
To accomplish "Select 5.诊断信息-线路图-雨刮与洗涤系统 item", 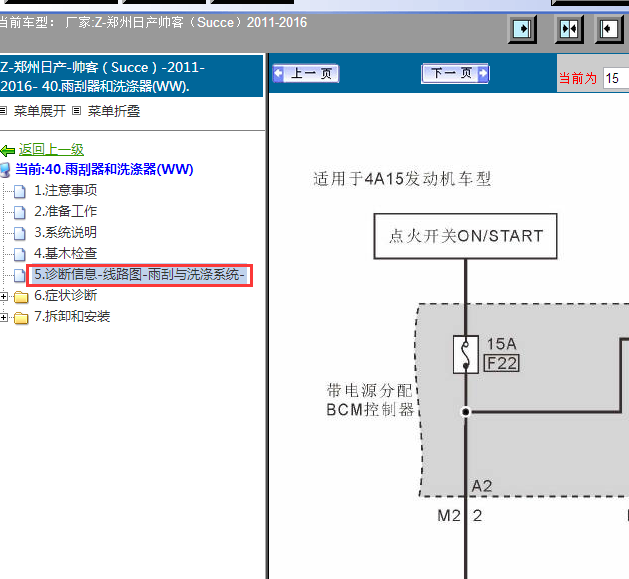I will [x=139, y=275].
